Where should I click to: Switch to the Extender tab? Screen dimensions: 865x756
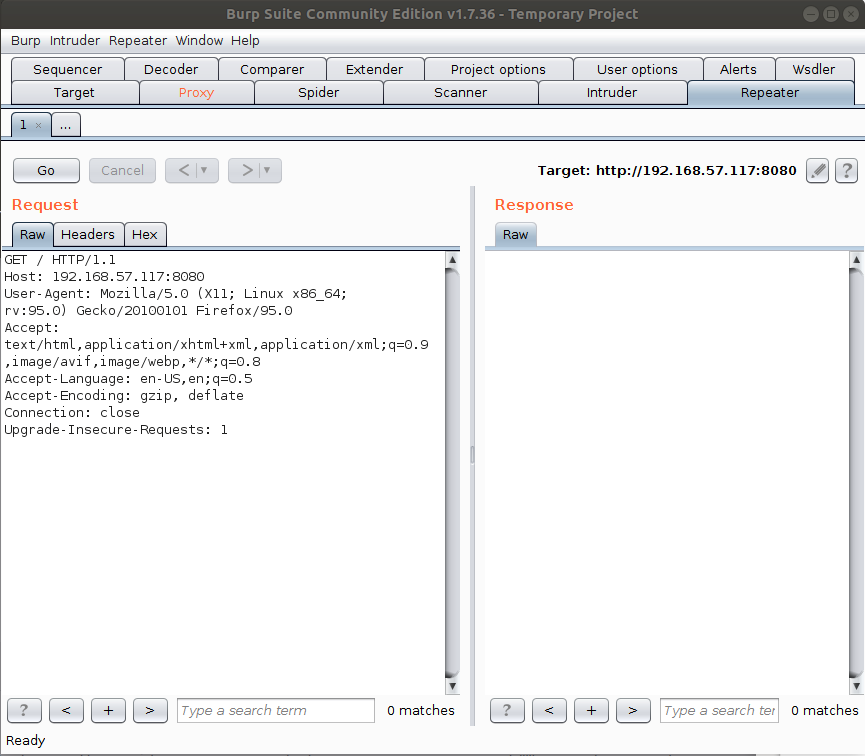pyautogui.click(x=375, y=70)
